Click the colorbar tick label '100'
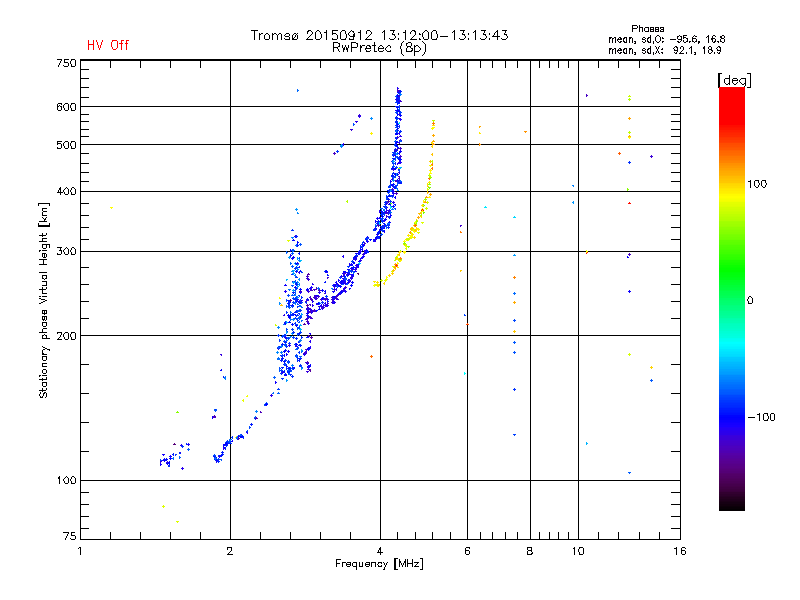 [x=757, y=184]
